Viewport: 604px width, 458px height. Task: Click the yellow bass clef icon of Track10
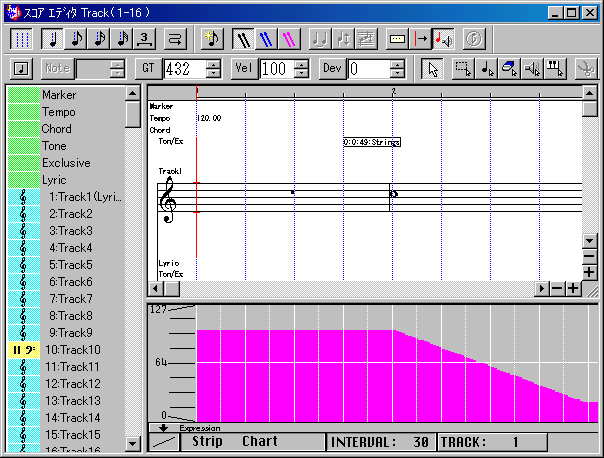23,350
